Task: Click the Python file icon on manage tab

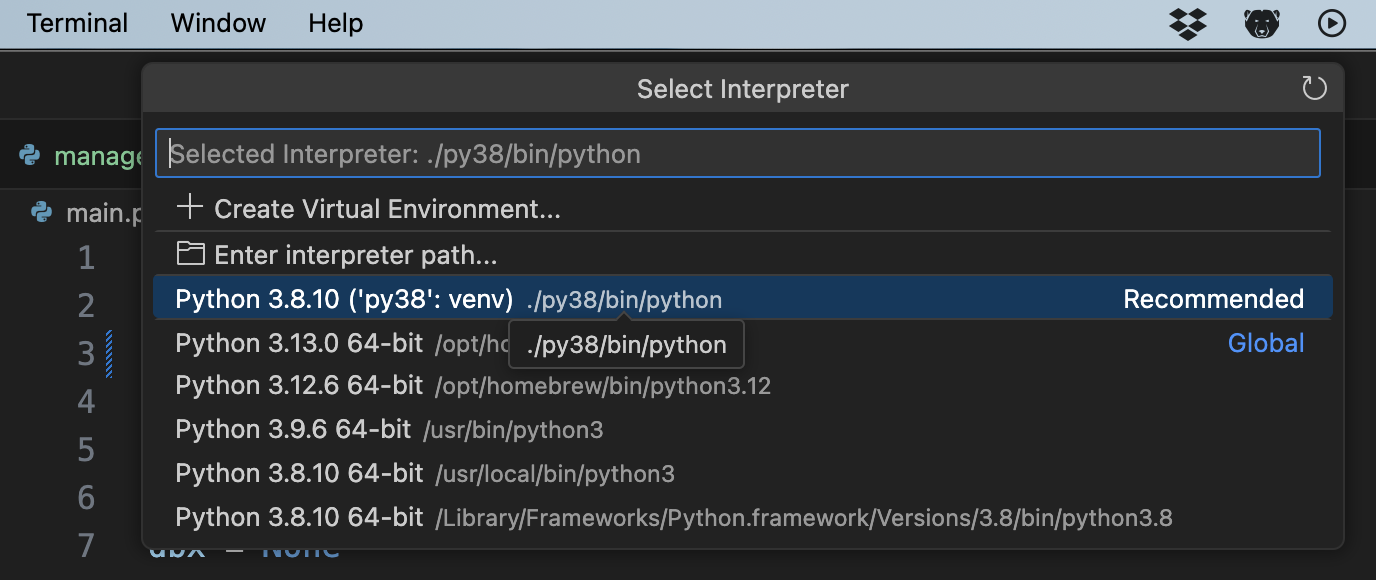Action: click(30, 155)
